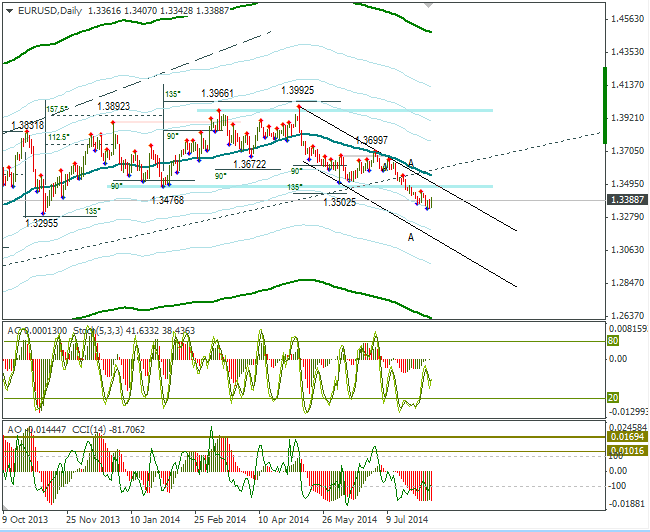Screen dimensions: 650x532
Task: Click the 112.5° angle label
Action: point(59,137)
